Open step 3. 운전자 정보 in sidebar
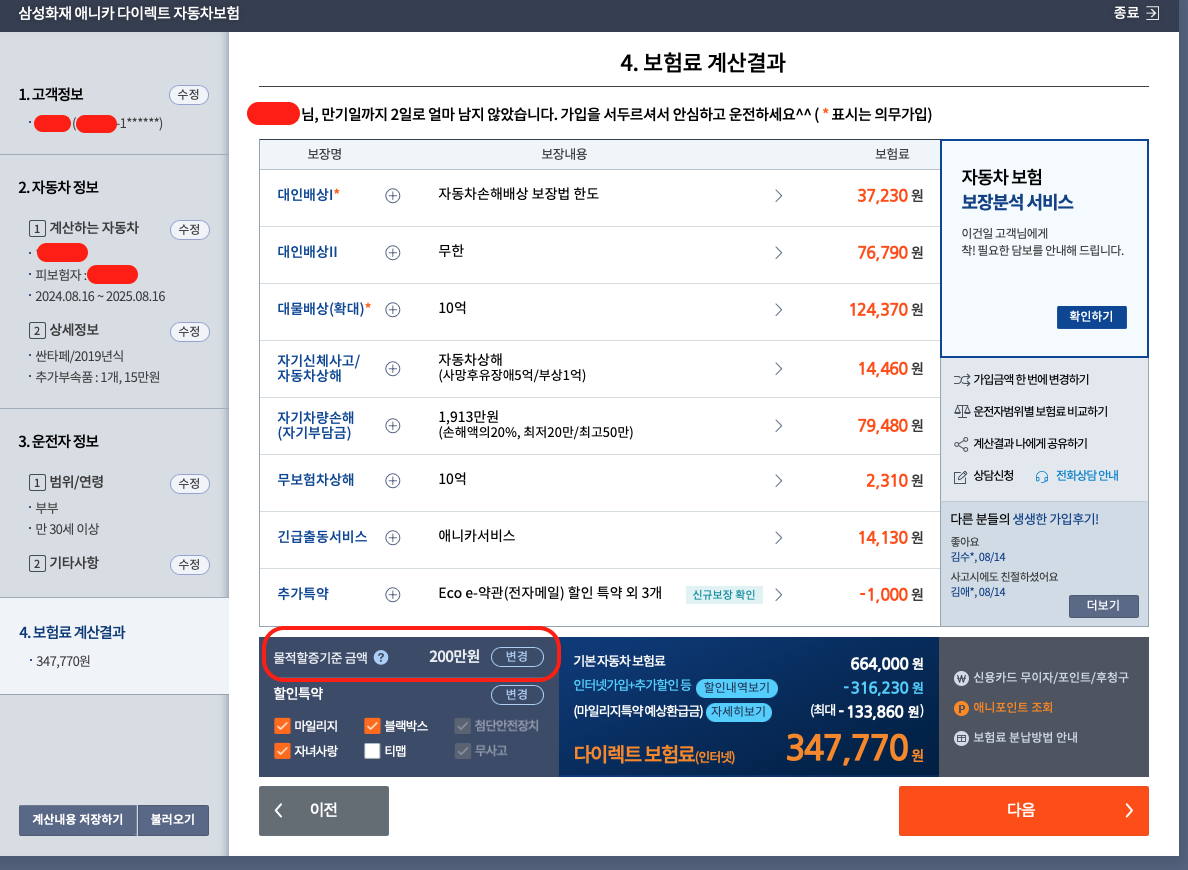 (58, 441)
